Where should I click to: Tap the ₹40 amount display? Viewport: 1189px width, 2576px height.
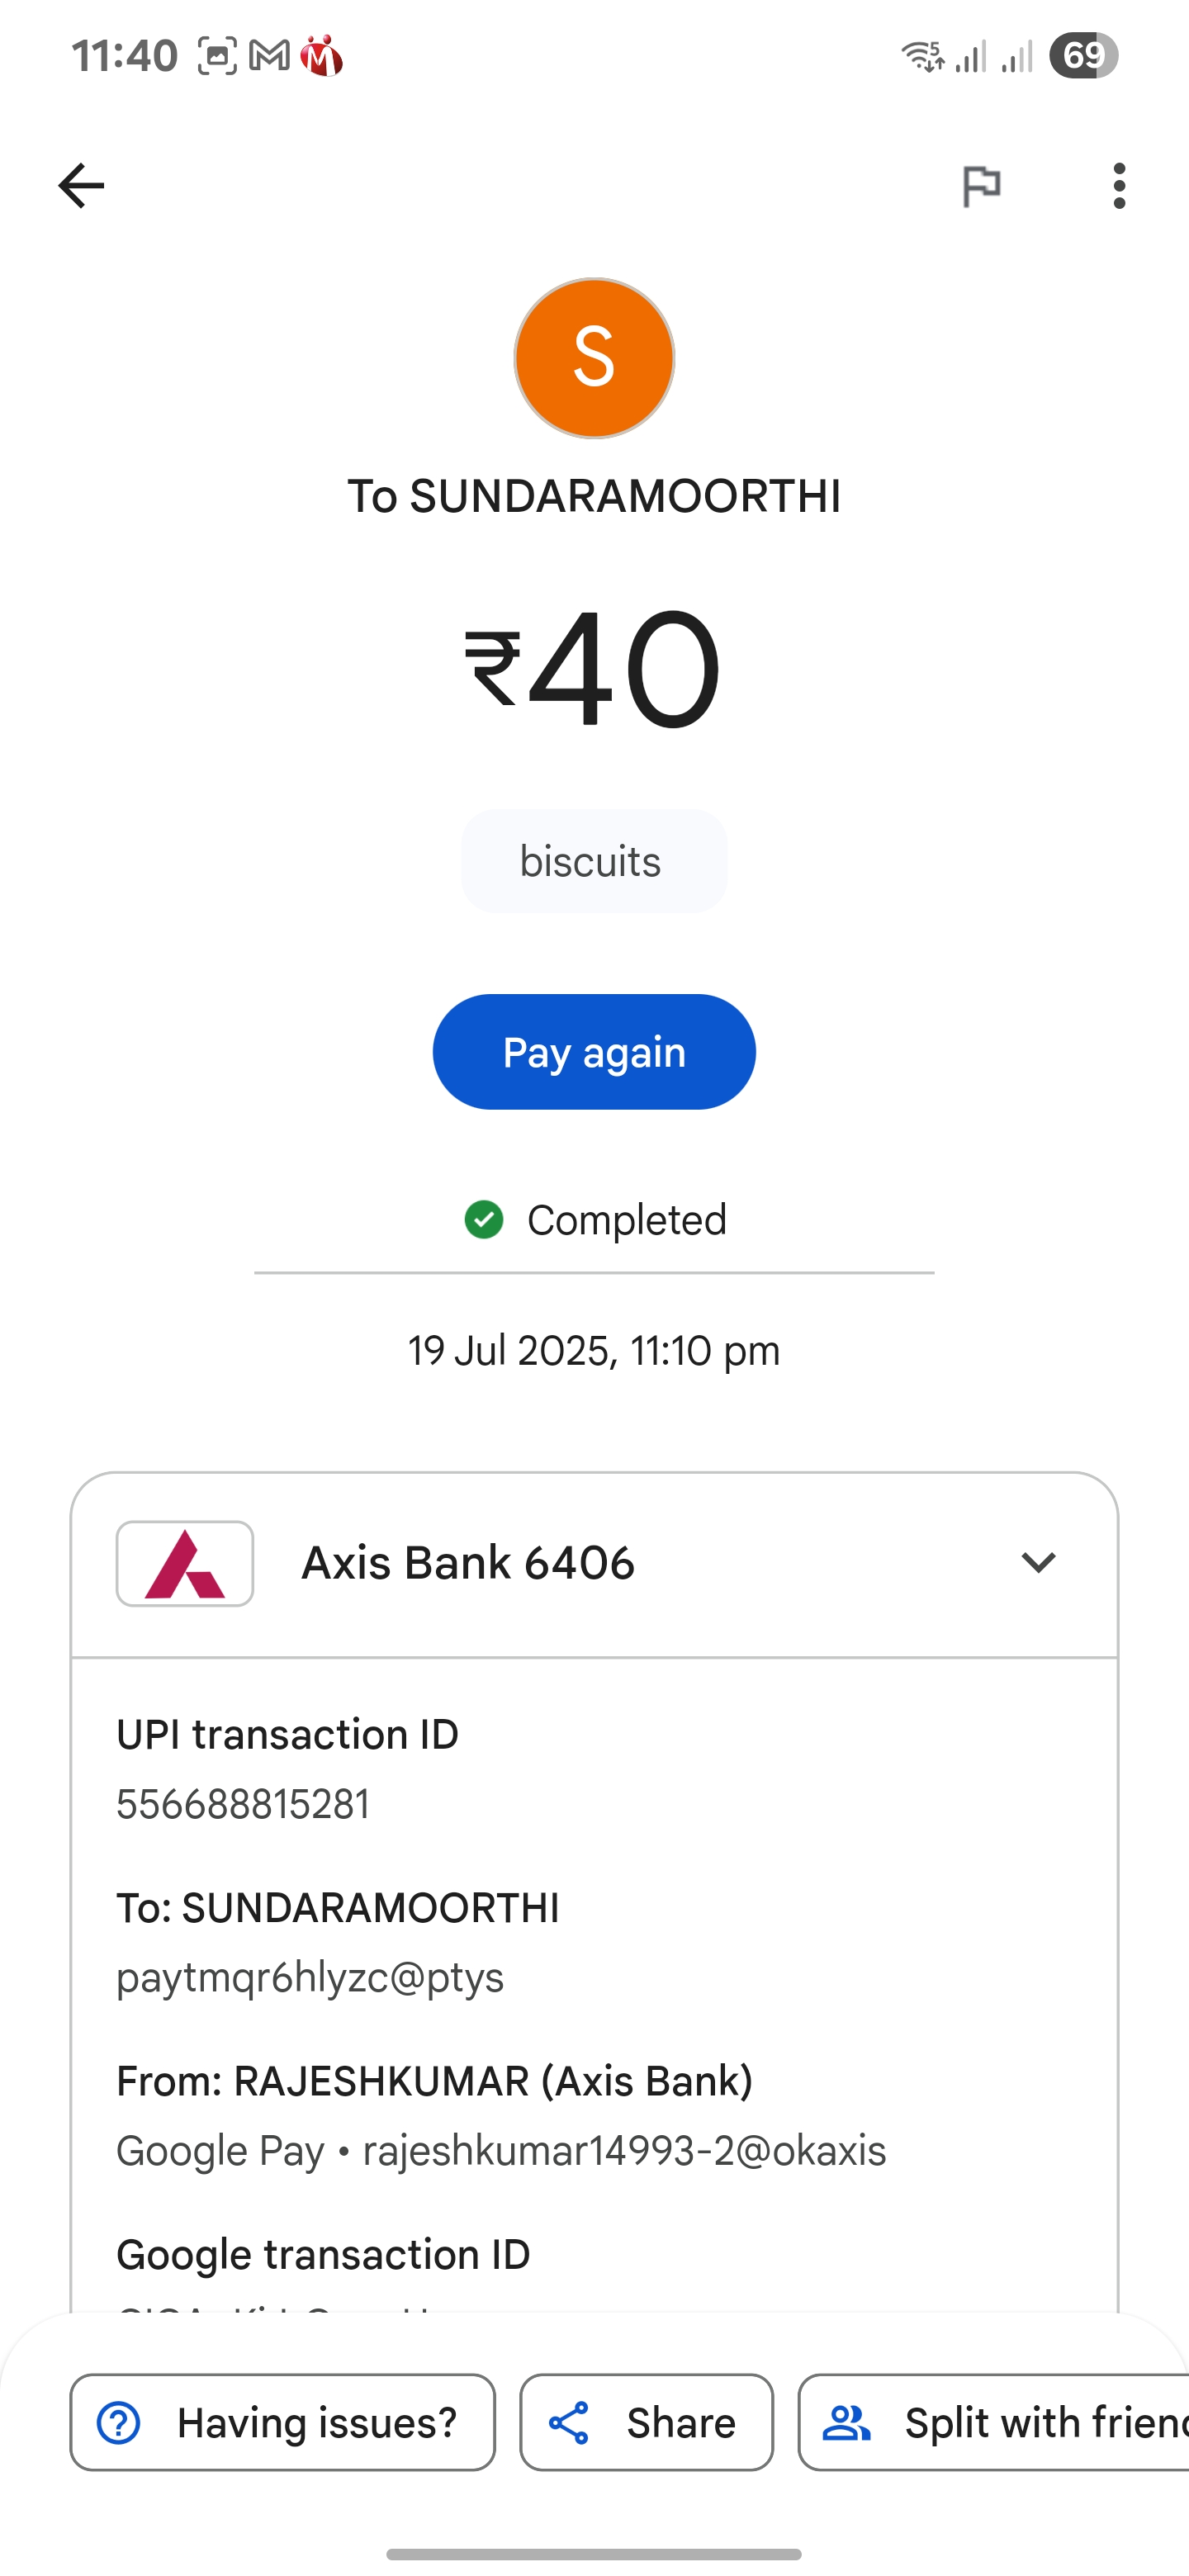[x=592, y=668]
